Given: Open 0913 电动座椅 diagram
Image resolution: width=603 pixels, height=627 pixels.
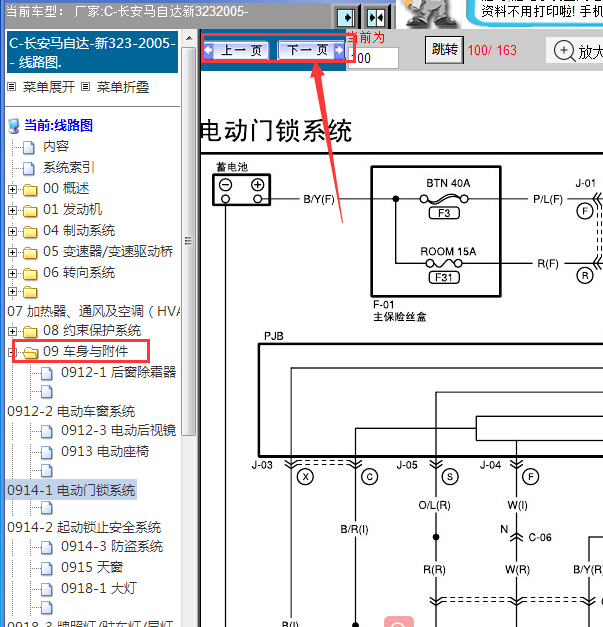Looking at the screenshot, I should click(105, 451).
